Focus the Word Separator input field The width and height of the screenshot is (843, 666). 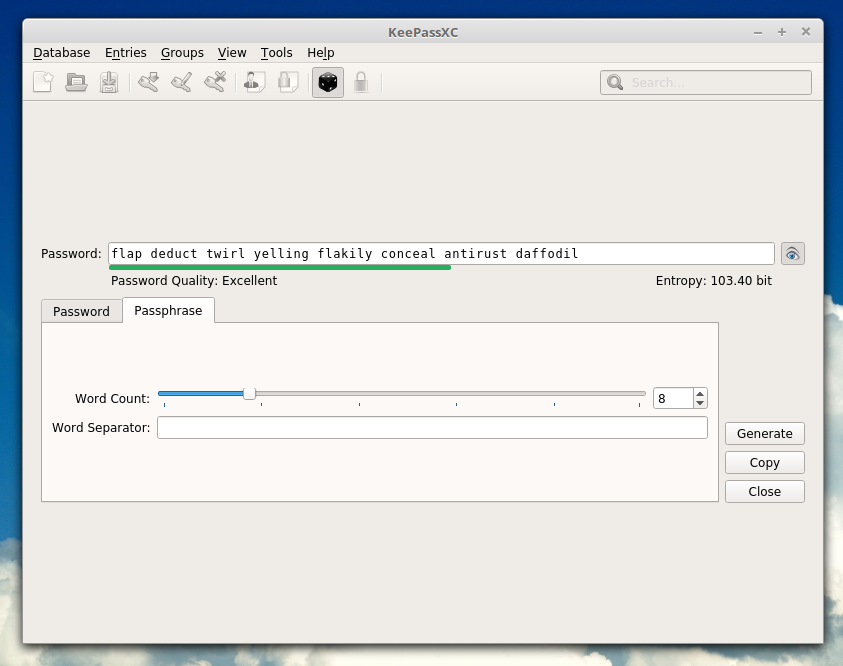click(x=432, y=428)
